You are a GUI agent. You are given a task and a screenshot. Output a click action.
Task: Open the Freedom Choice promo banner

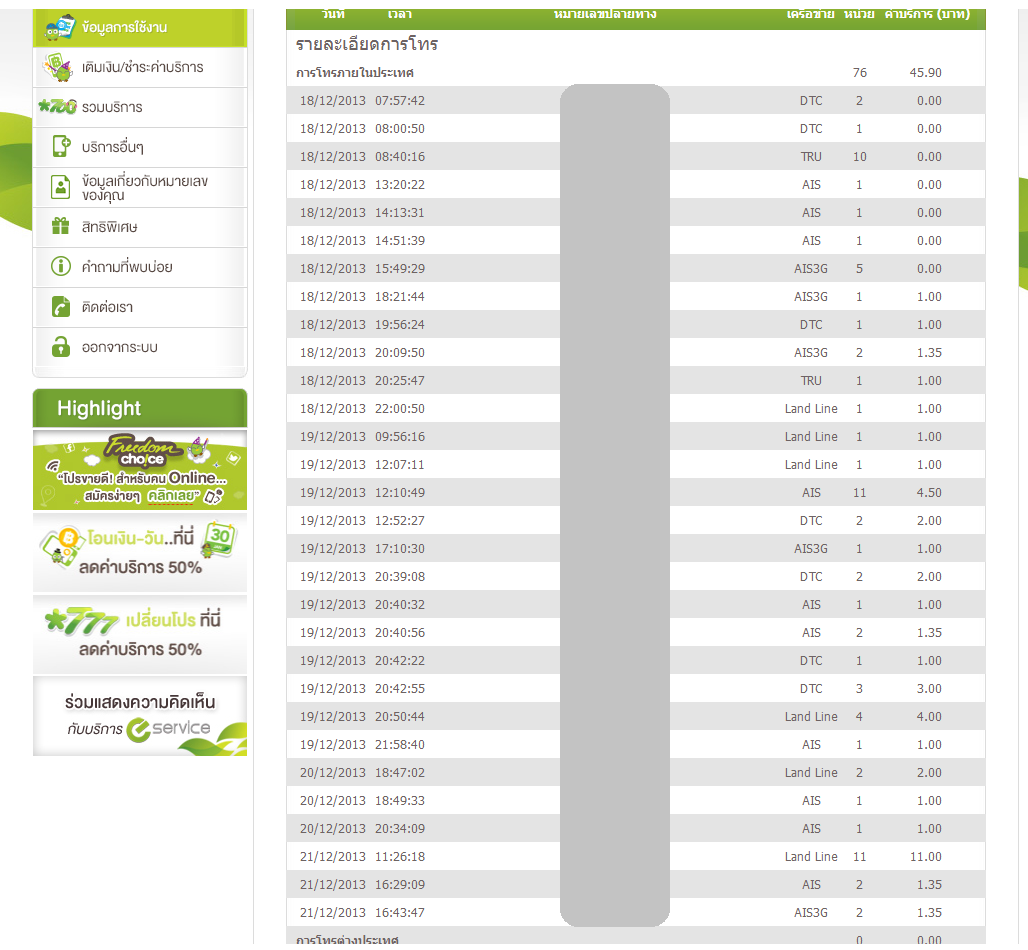pyautogui.click(x=140, y=469)
